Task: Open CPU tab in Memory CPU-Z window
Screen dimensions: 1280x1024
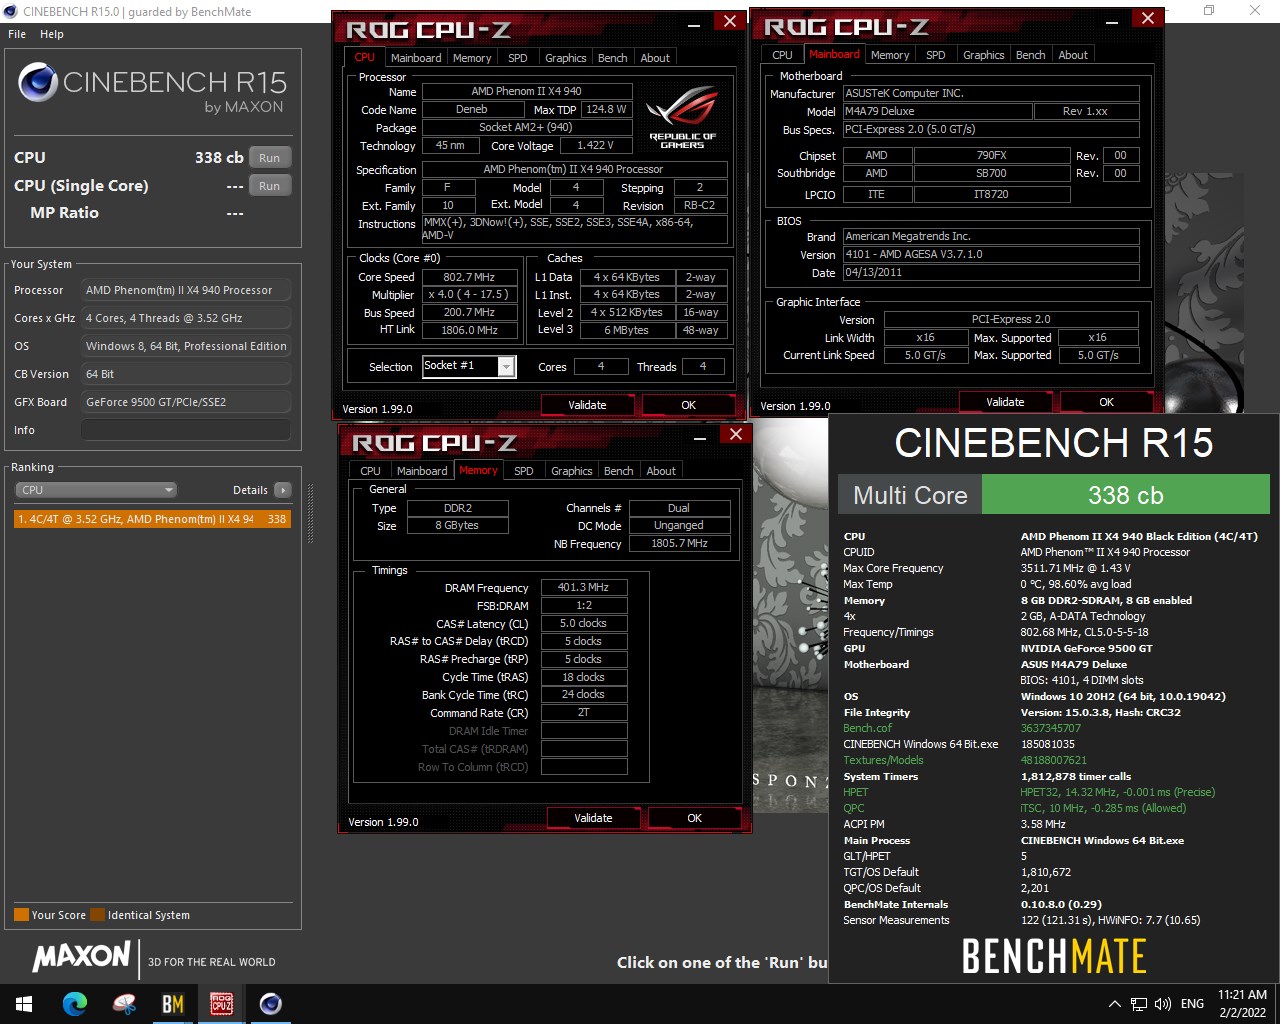Action: click(x=371, y=471)
